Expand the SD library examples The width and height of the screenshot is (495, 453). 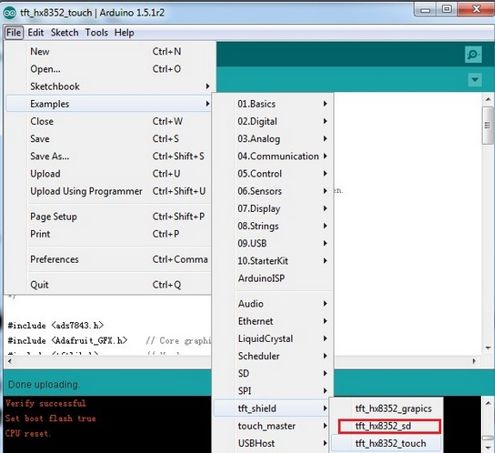click(273, 373)
